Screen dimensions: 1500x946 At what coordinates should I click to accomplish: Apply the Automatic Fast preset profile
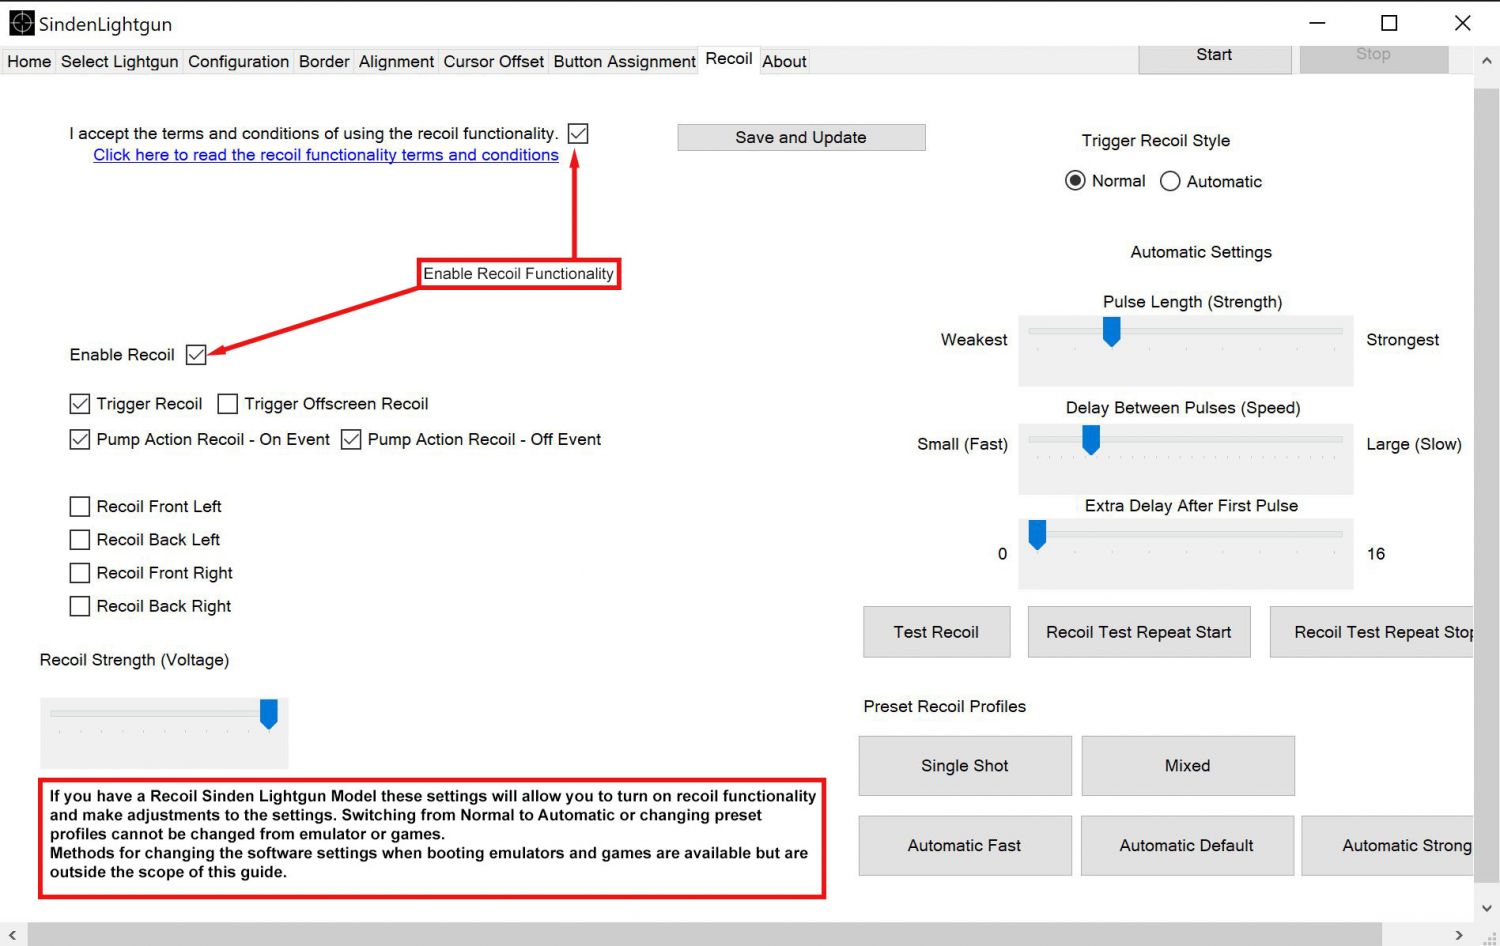coord(964,846)
